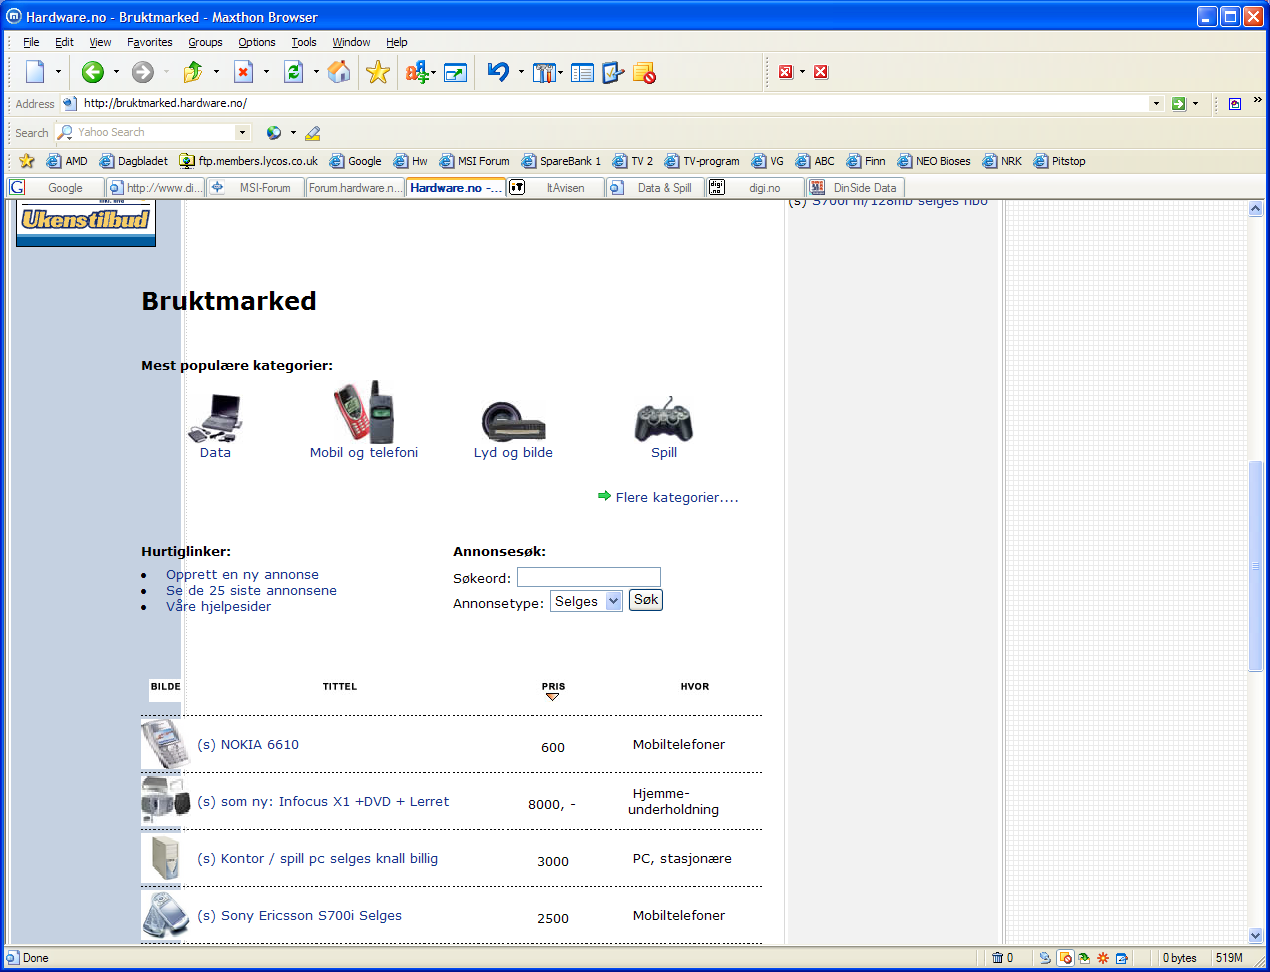Click the search engine globe icon
Viewport: 1270px width, 972px height.
(274, 132)
